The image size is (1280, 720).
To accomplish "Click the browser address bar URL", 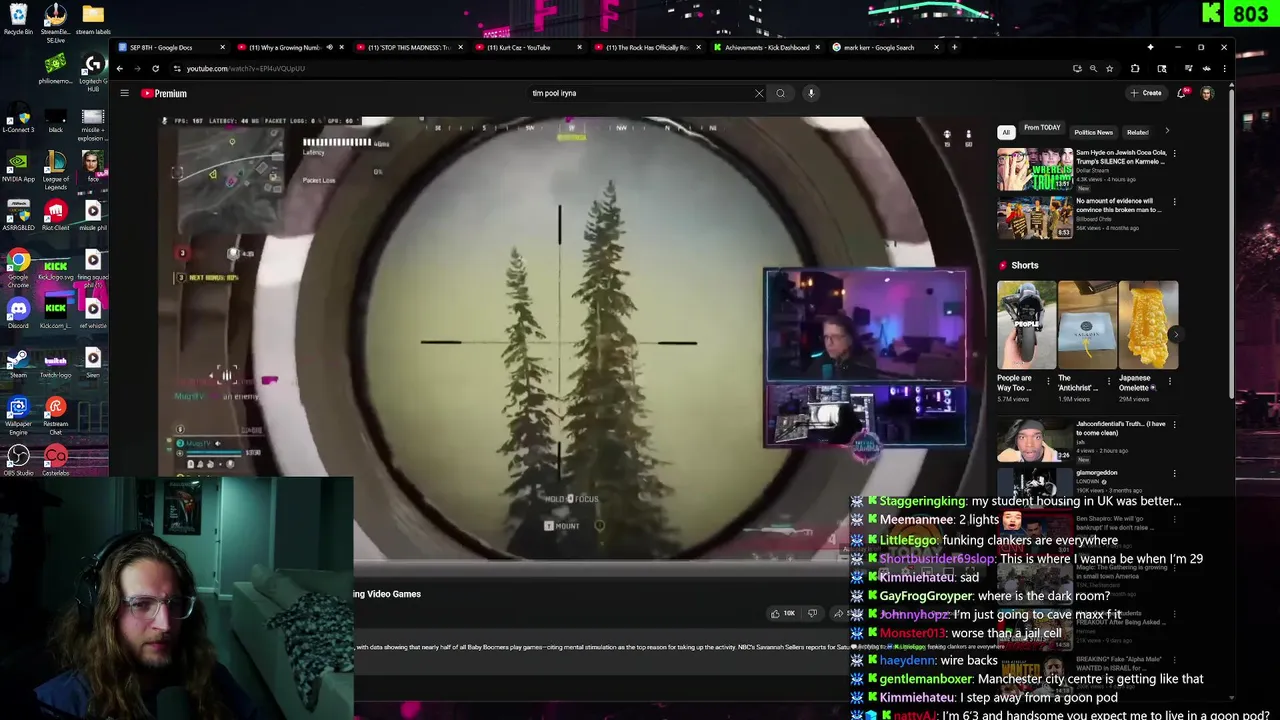I will point(245,68).
